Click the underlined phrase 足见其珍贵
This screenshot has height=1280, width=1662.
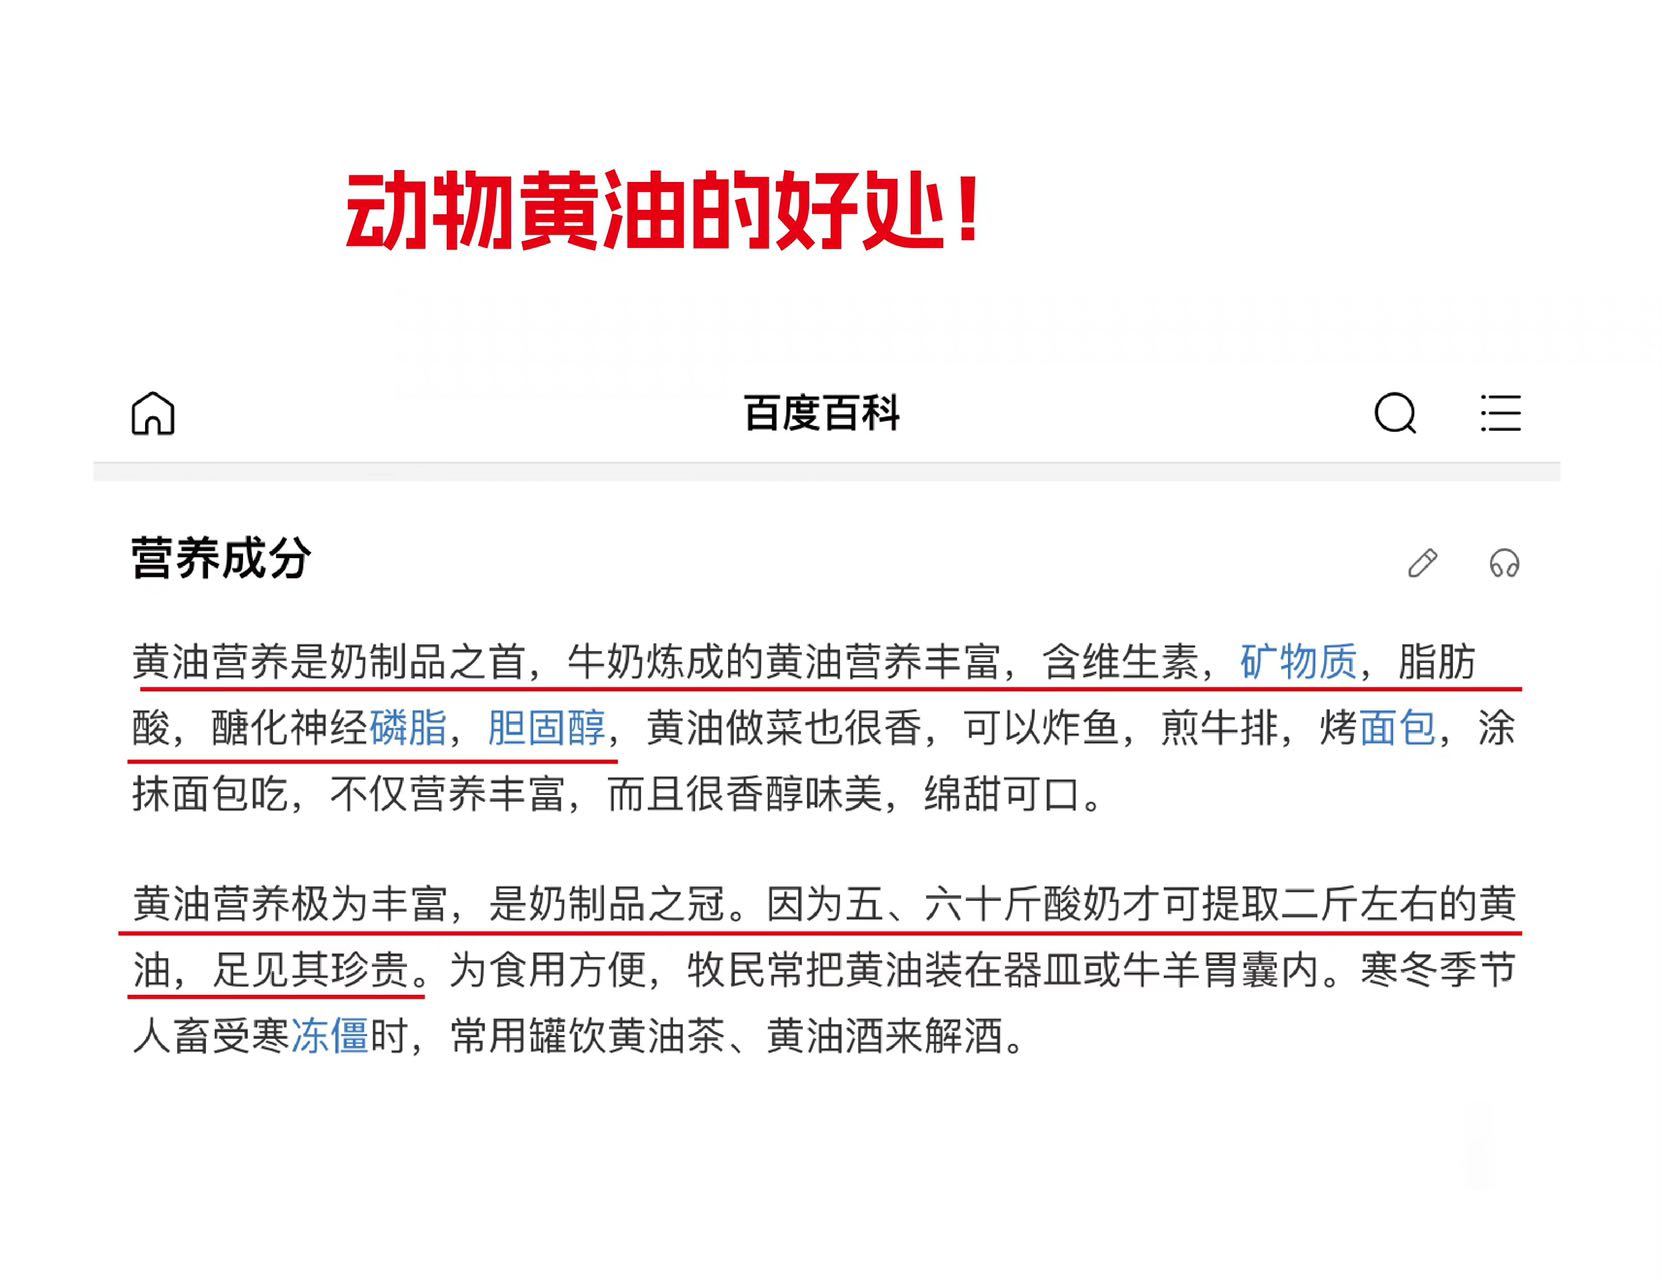pos(310,970)
